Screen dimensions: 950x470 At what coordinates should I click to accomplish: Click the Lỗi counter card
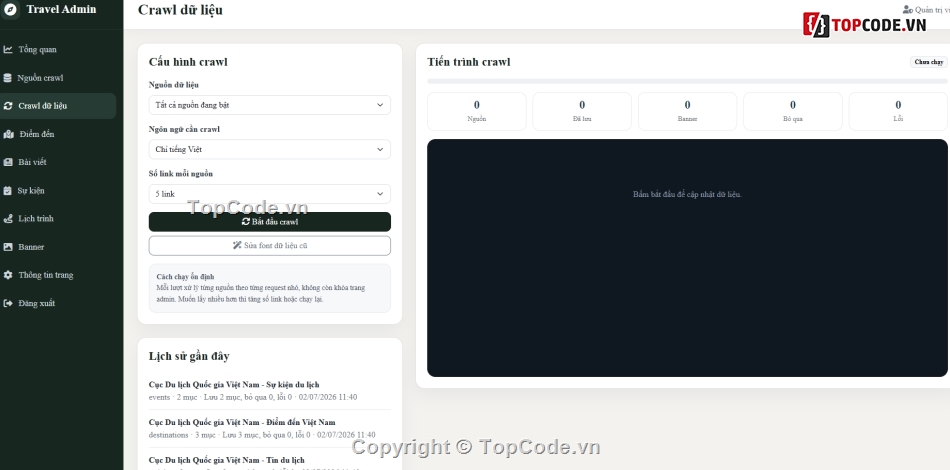(898, 111)
